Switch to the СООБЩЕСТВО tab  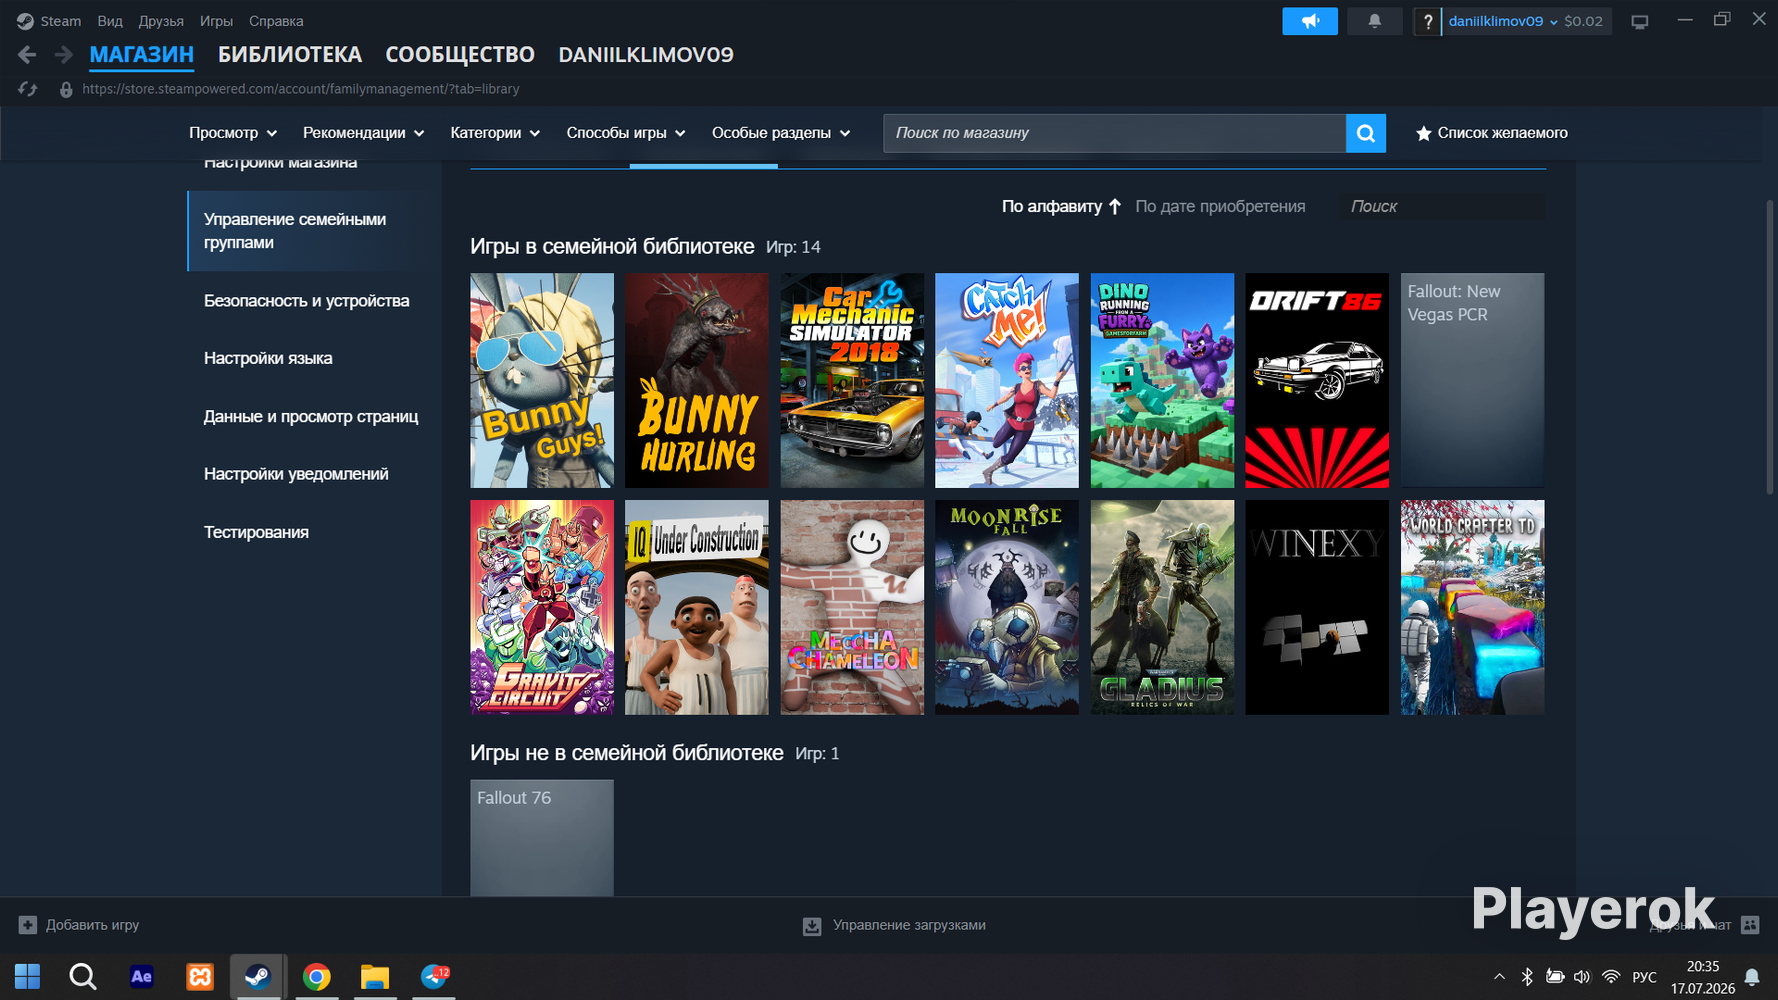(x=460, y=55)
